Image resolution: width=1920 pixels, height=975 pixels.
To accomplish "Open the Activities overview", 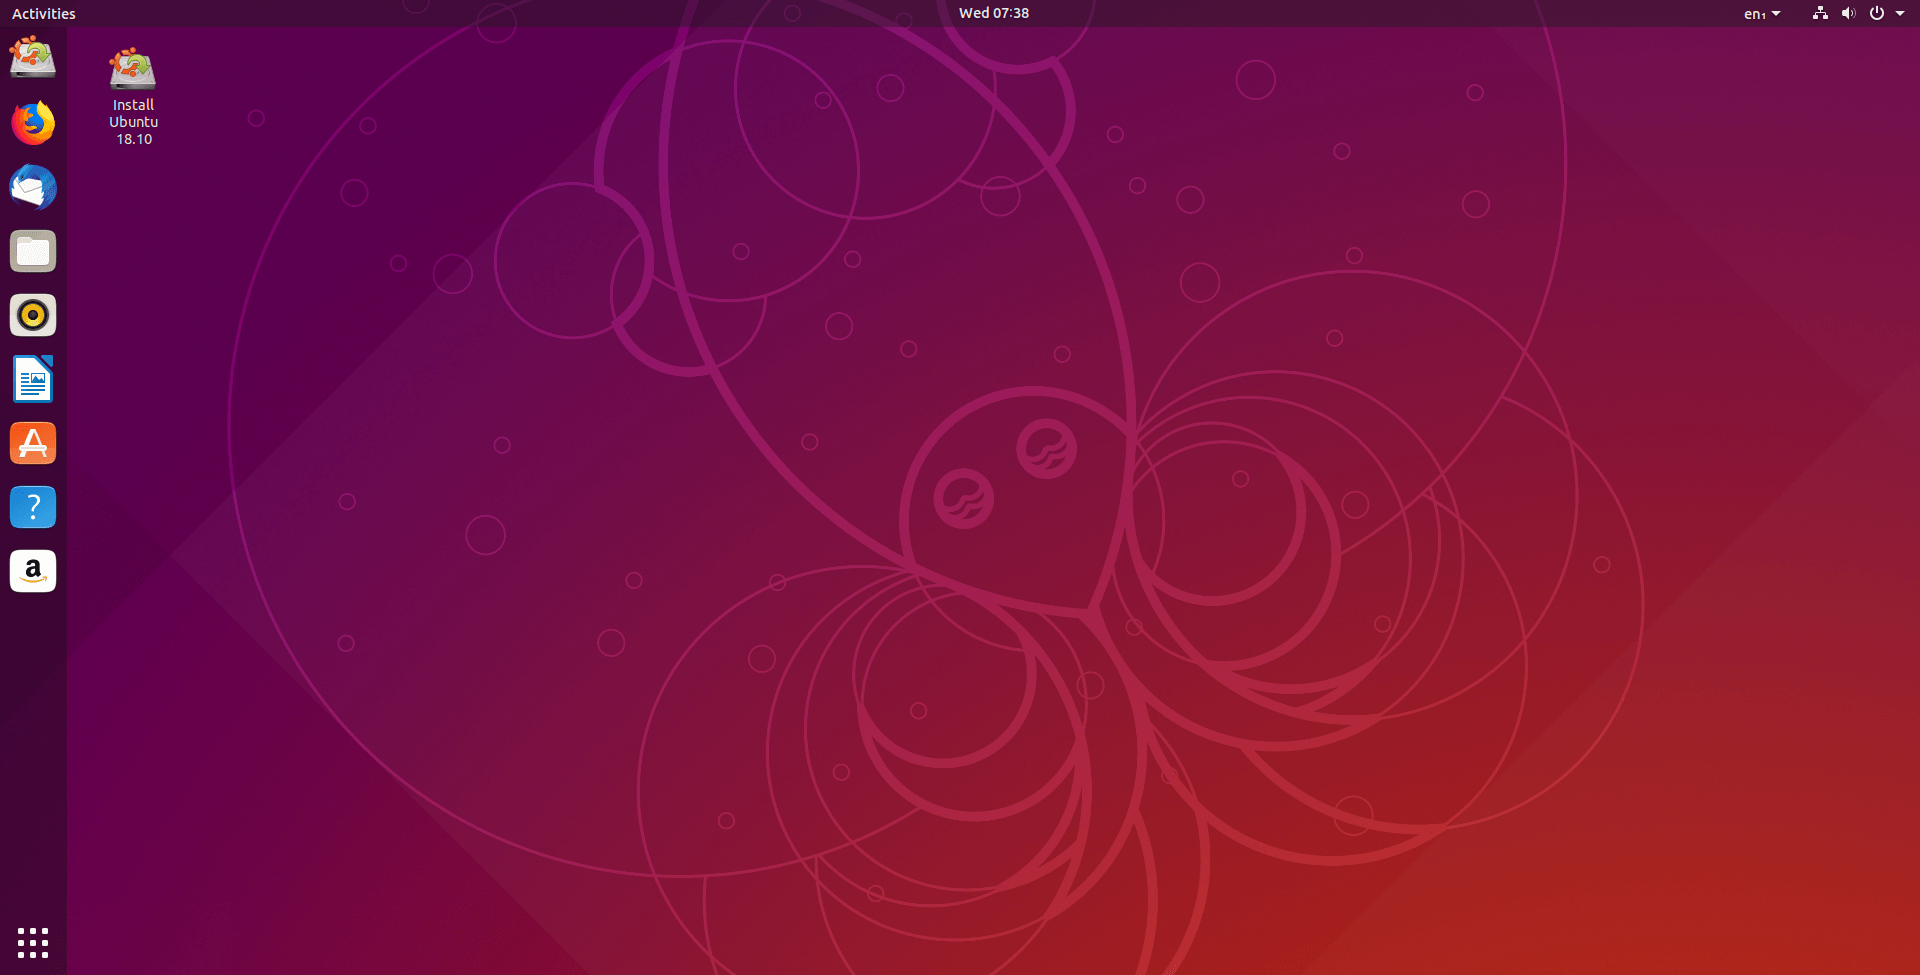I will pyautogui.click(x=44, y=13).
